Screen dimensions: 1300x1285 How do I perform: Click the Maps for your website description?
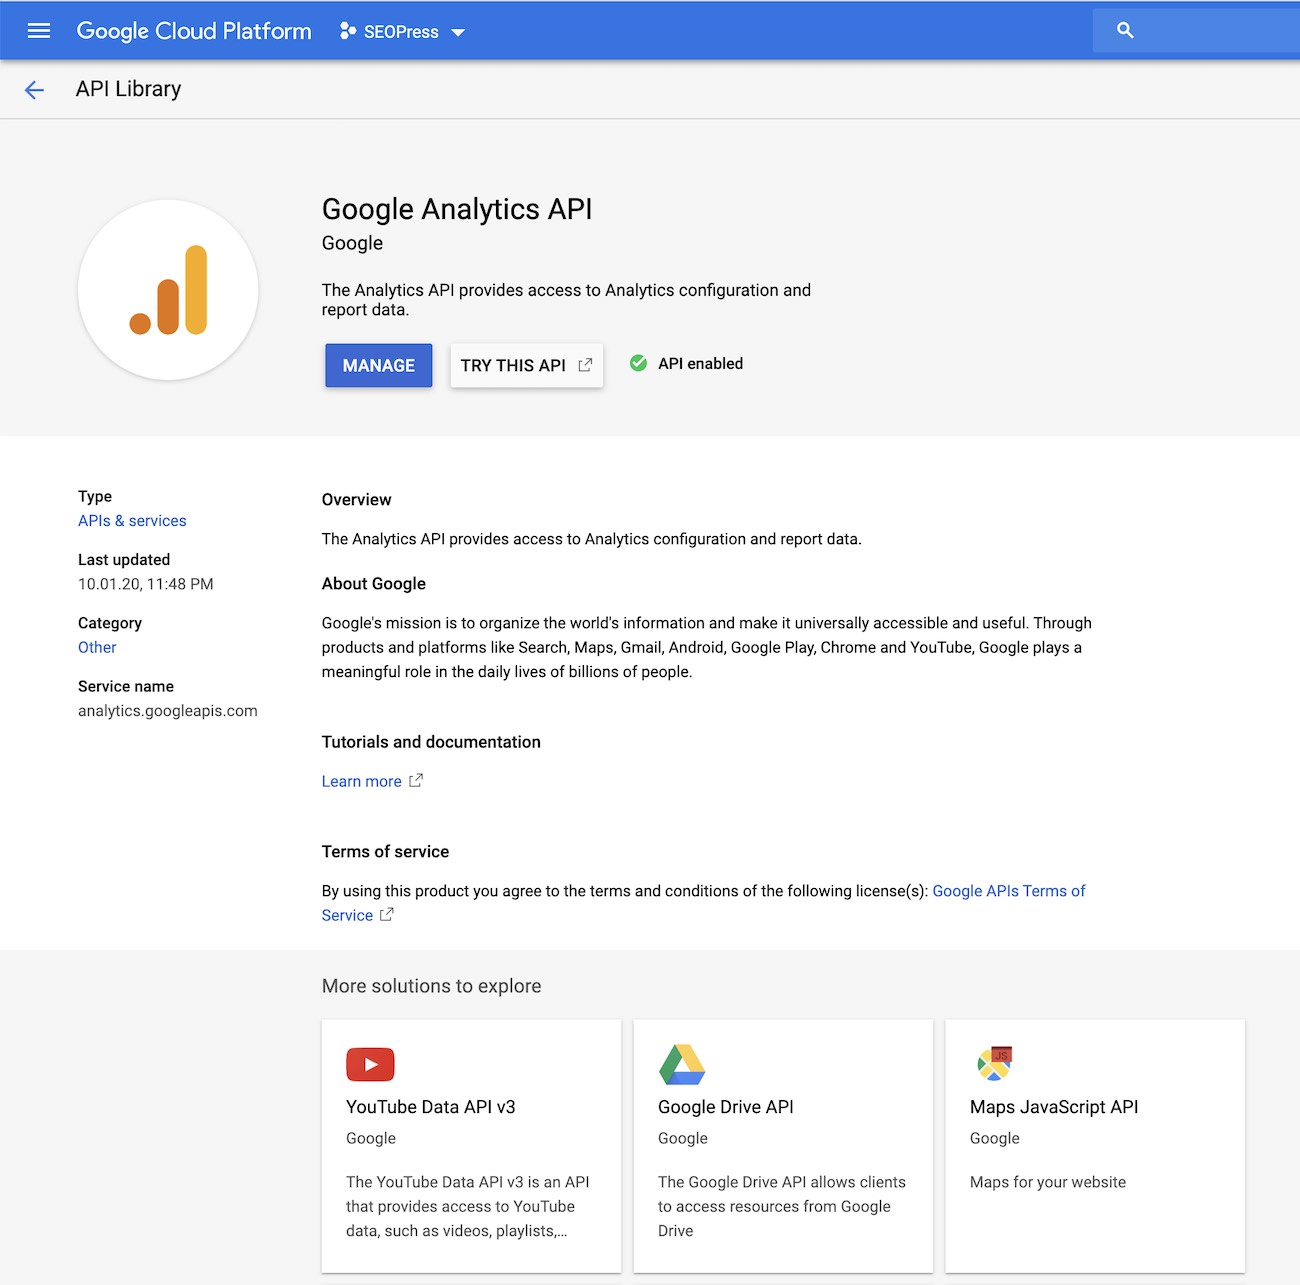point(1048,1182)
